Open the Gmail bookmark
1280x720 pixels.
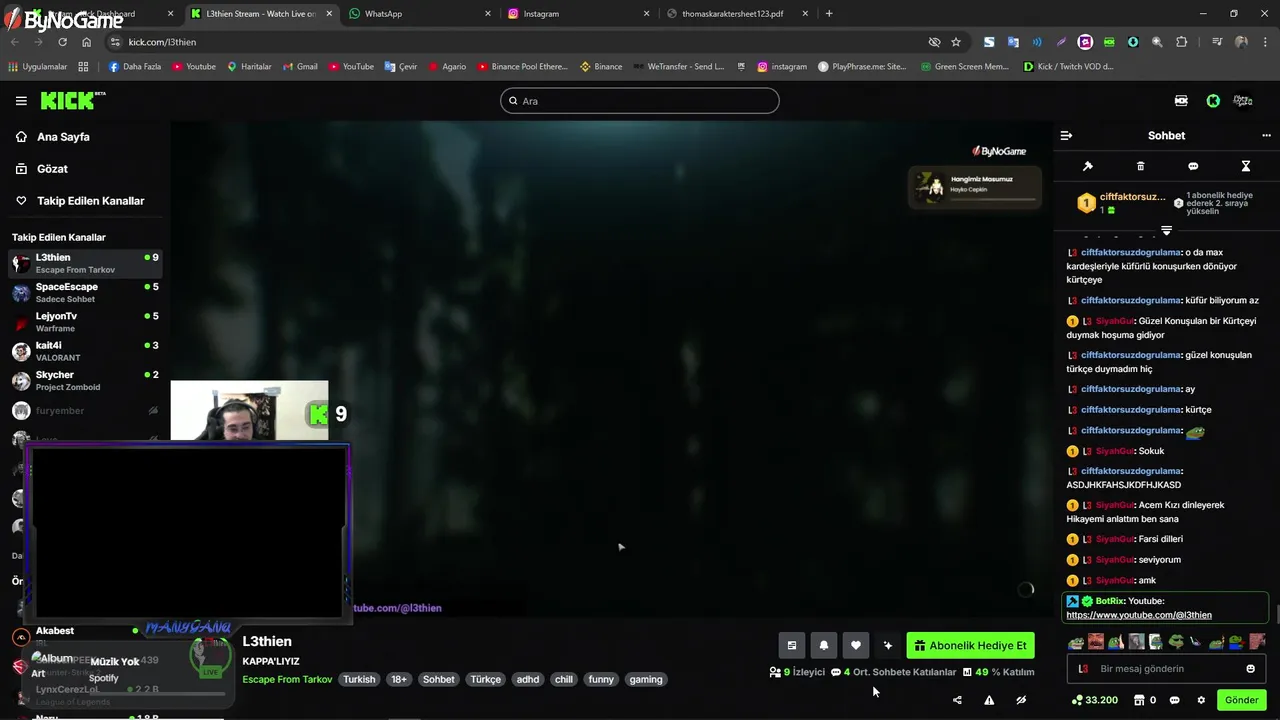click(300, 67)
